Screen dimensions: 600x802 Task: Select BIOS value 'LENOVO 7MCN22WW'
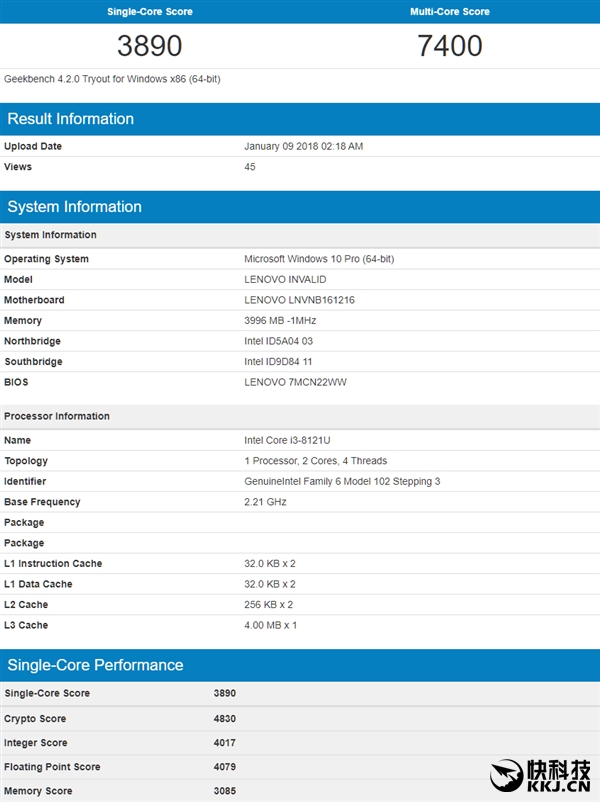[x=295, y=382]
